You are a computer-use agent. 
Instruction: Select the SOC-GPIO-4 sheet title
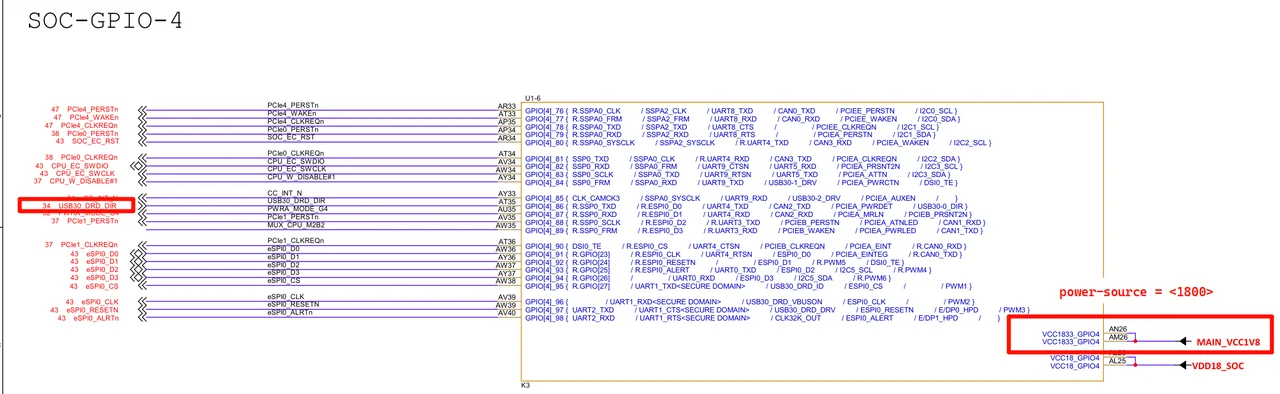click(x=105, y=20)
